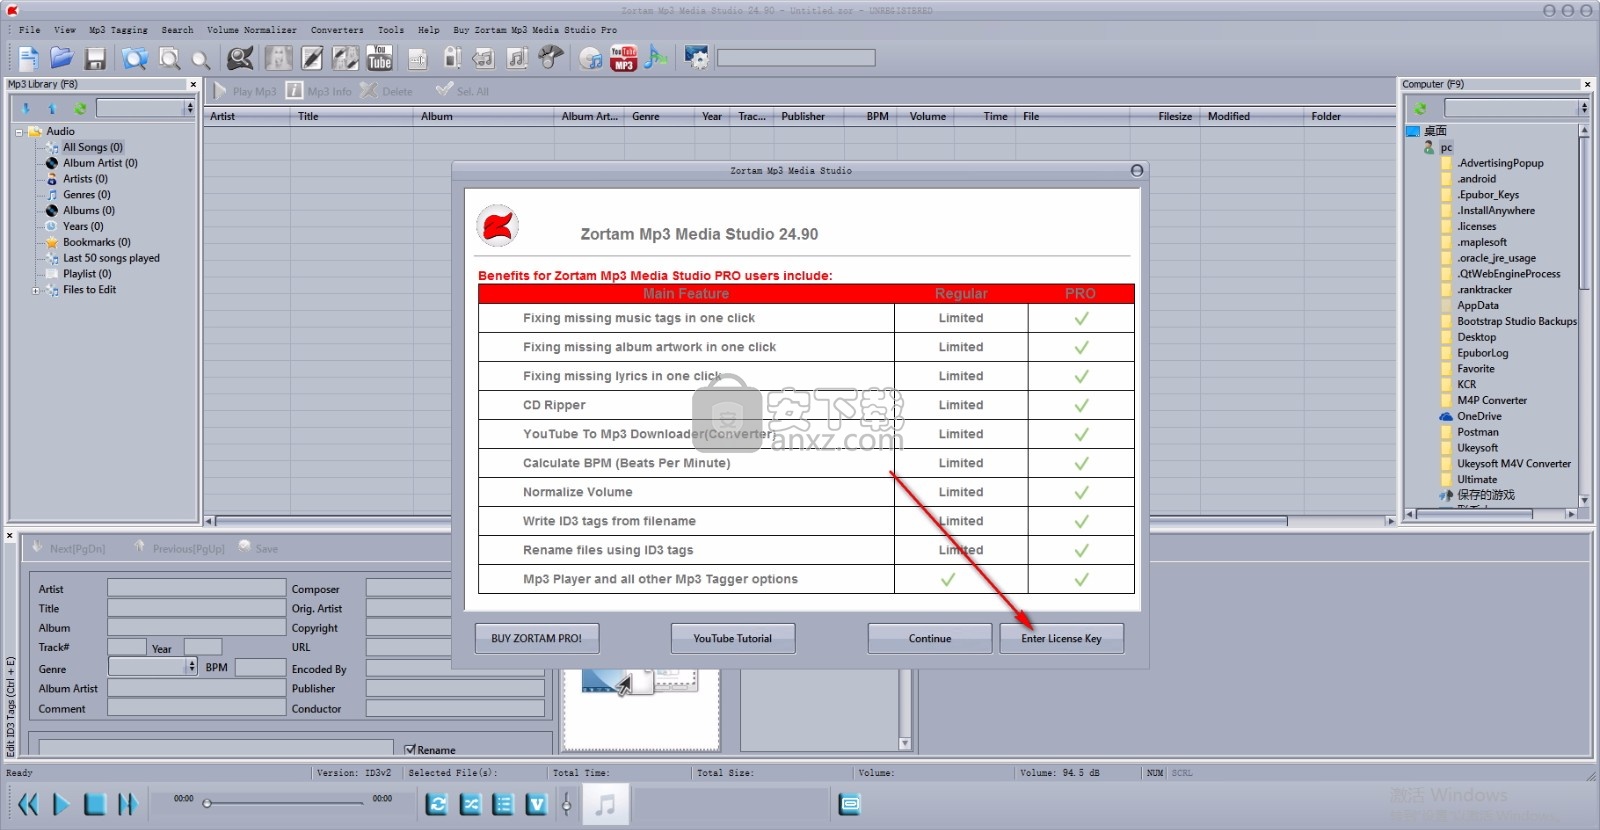The image size is (1600, 830).
Task: Click the playback seek slider handle
Action: point(207,803)
